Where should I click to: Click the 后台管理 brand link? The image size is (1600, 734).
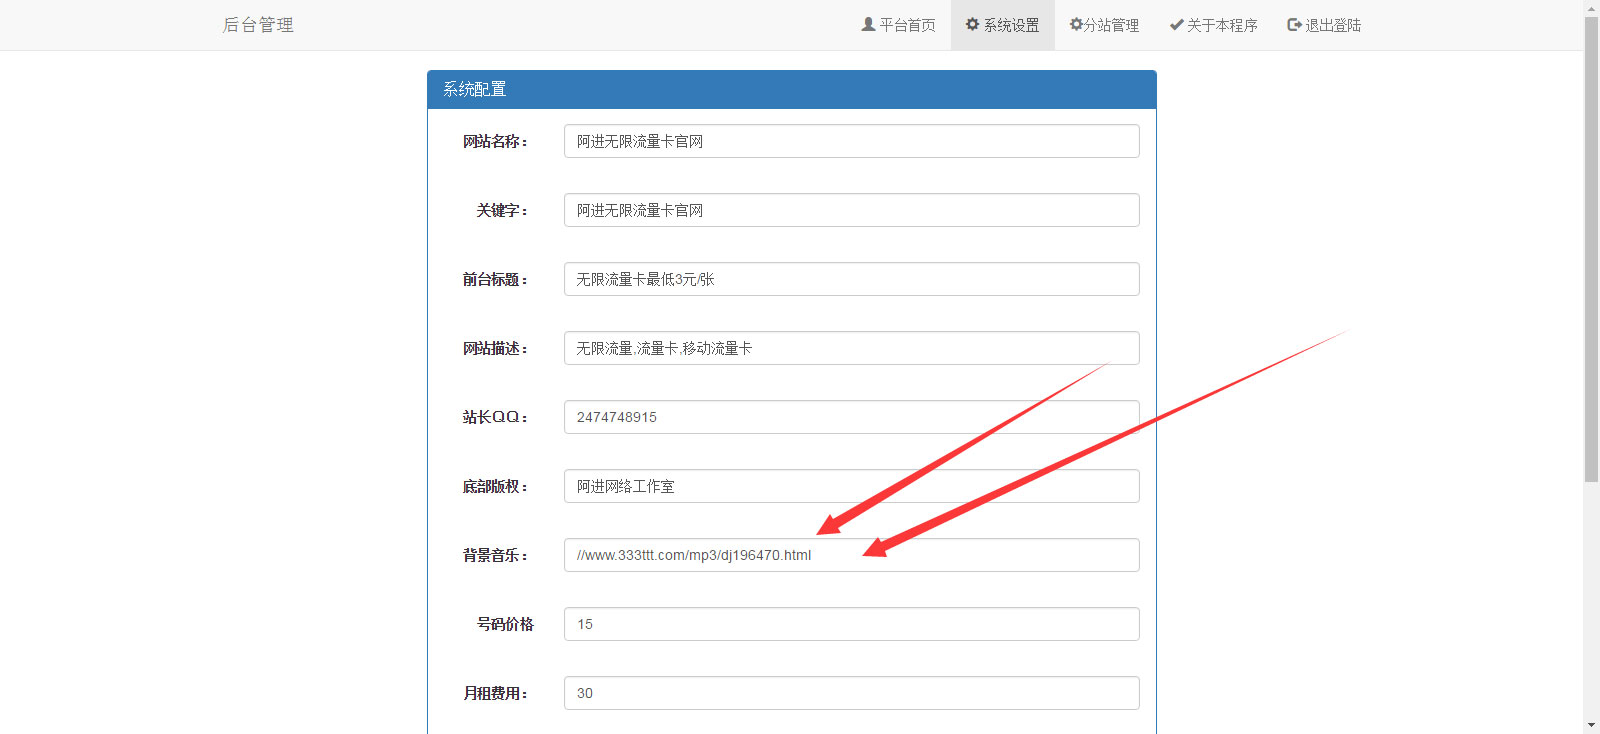pos(258,25)
